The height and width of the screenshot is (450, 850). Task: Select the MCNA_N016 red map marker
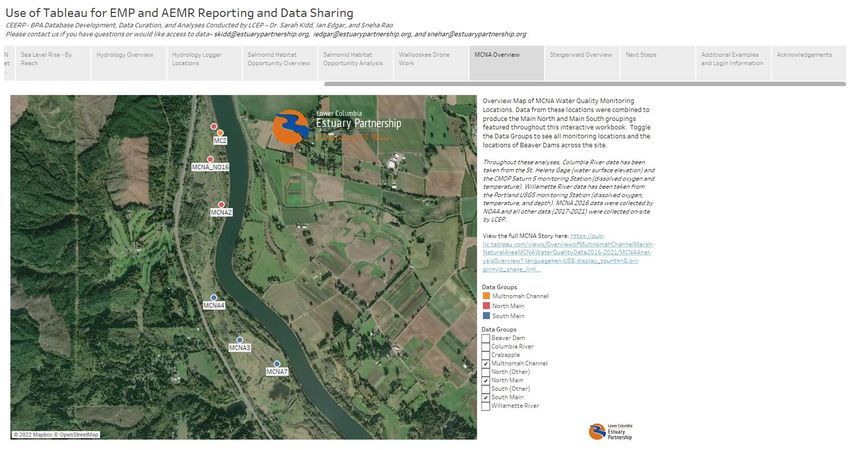pos(210,159)
